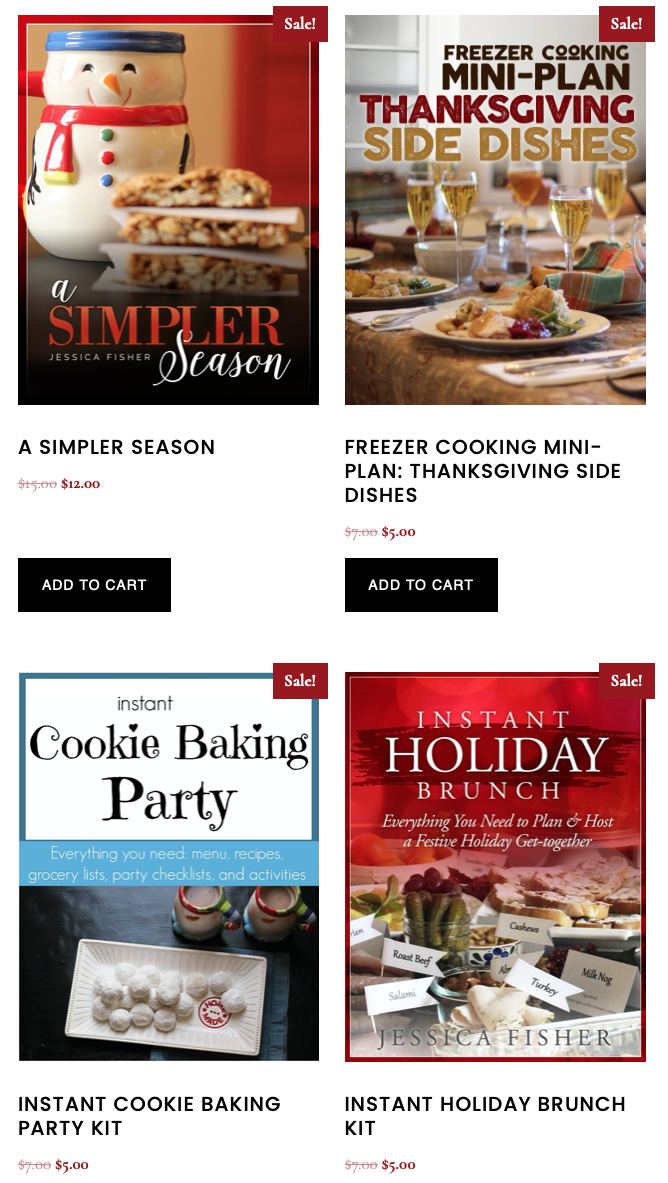Click $5.00 price under Thanksgiving Side Dishes
The width and height of the screenshot is (668, 1183).
tap(399, 532)
